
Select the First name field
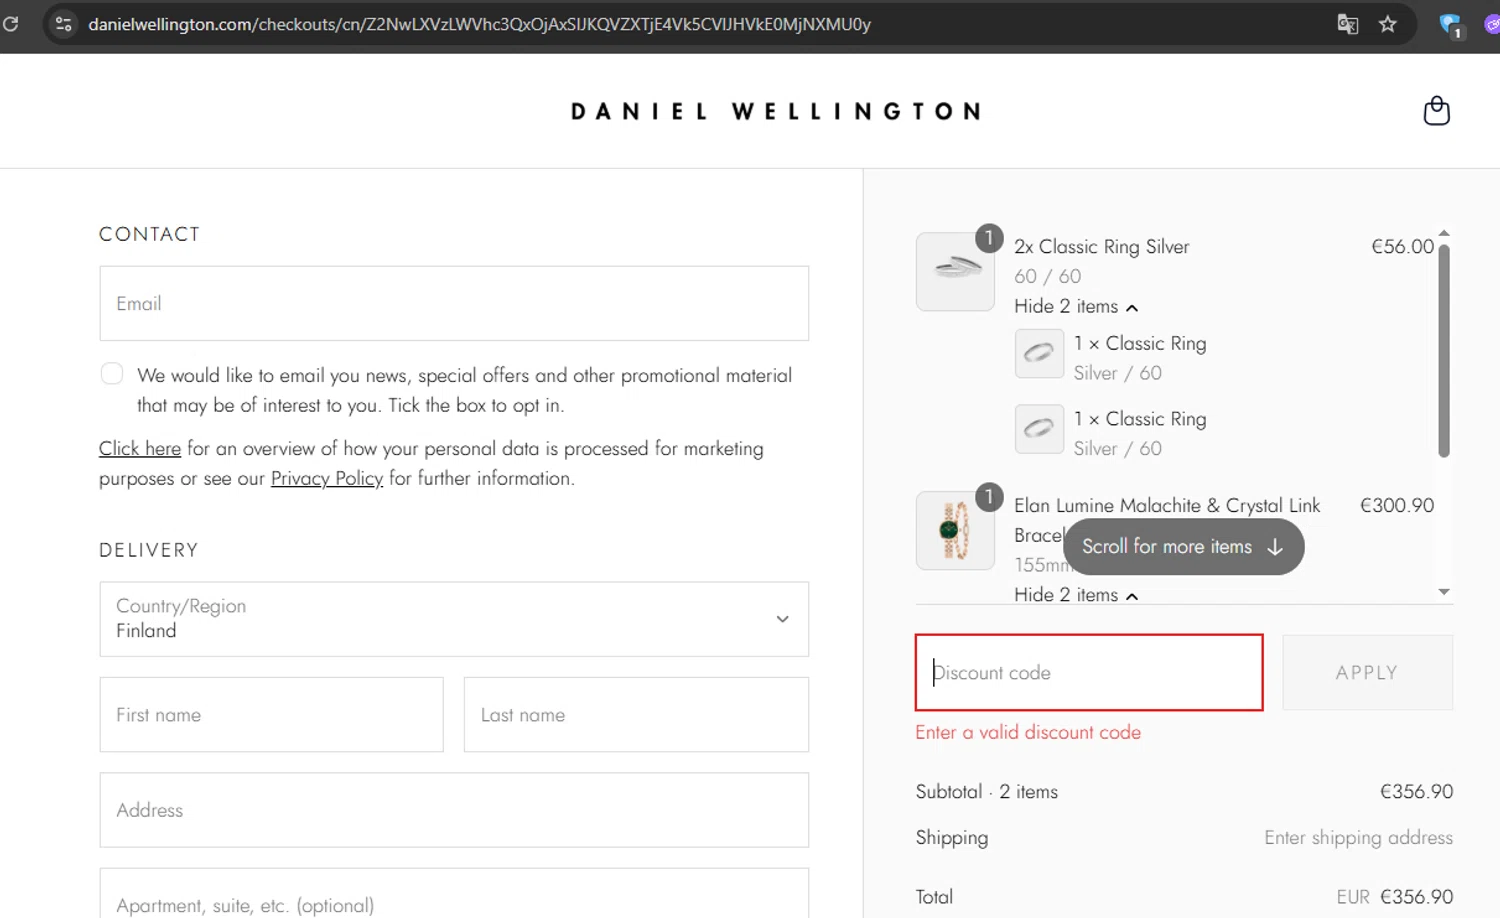271,715
